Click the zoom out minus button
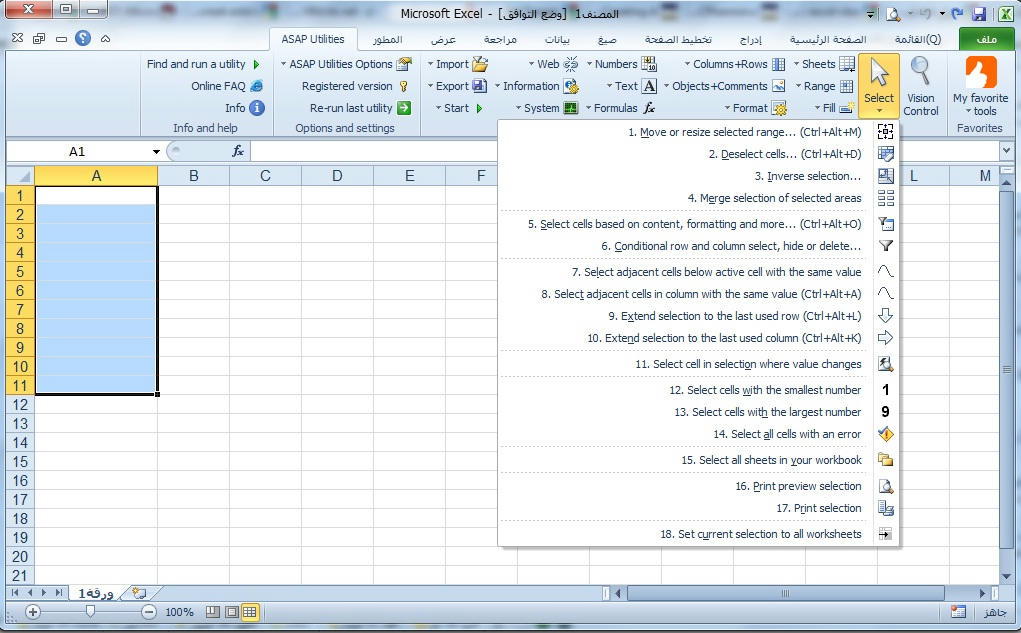 (148, 612)
